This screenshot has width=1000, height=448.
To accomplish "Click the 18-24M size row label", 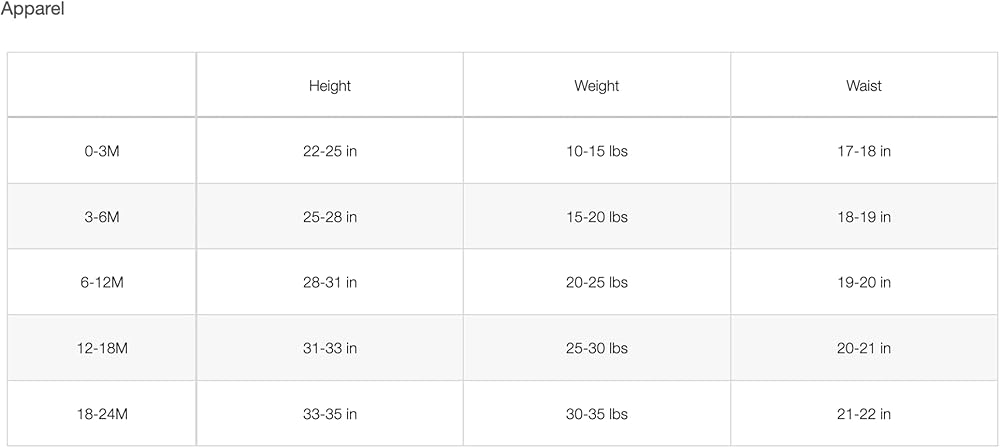I will (x=102, y=414).
